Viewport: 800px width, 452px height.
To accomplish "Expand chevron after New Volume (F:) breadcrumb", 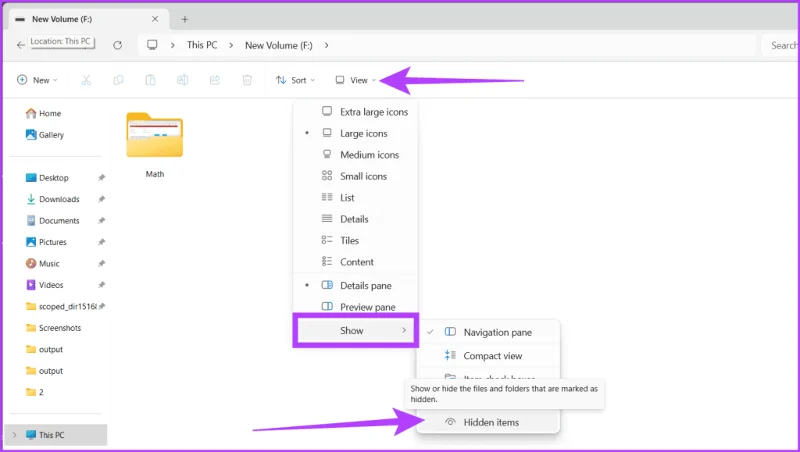I will click(327, 45).
